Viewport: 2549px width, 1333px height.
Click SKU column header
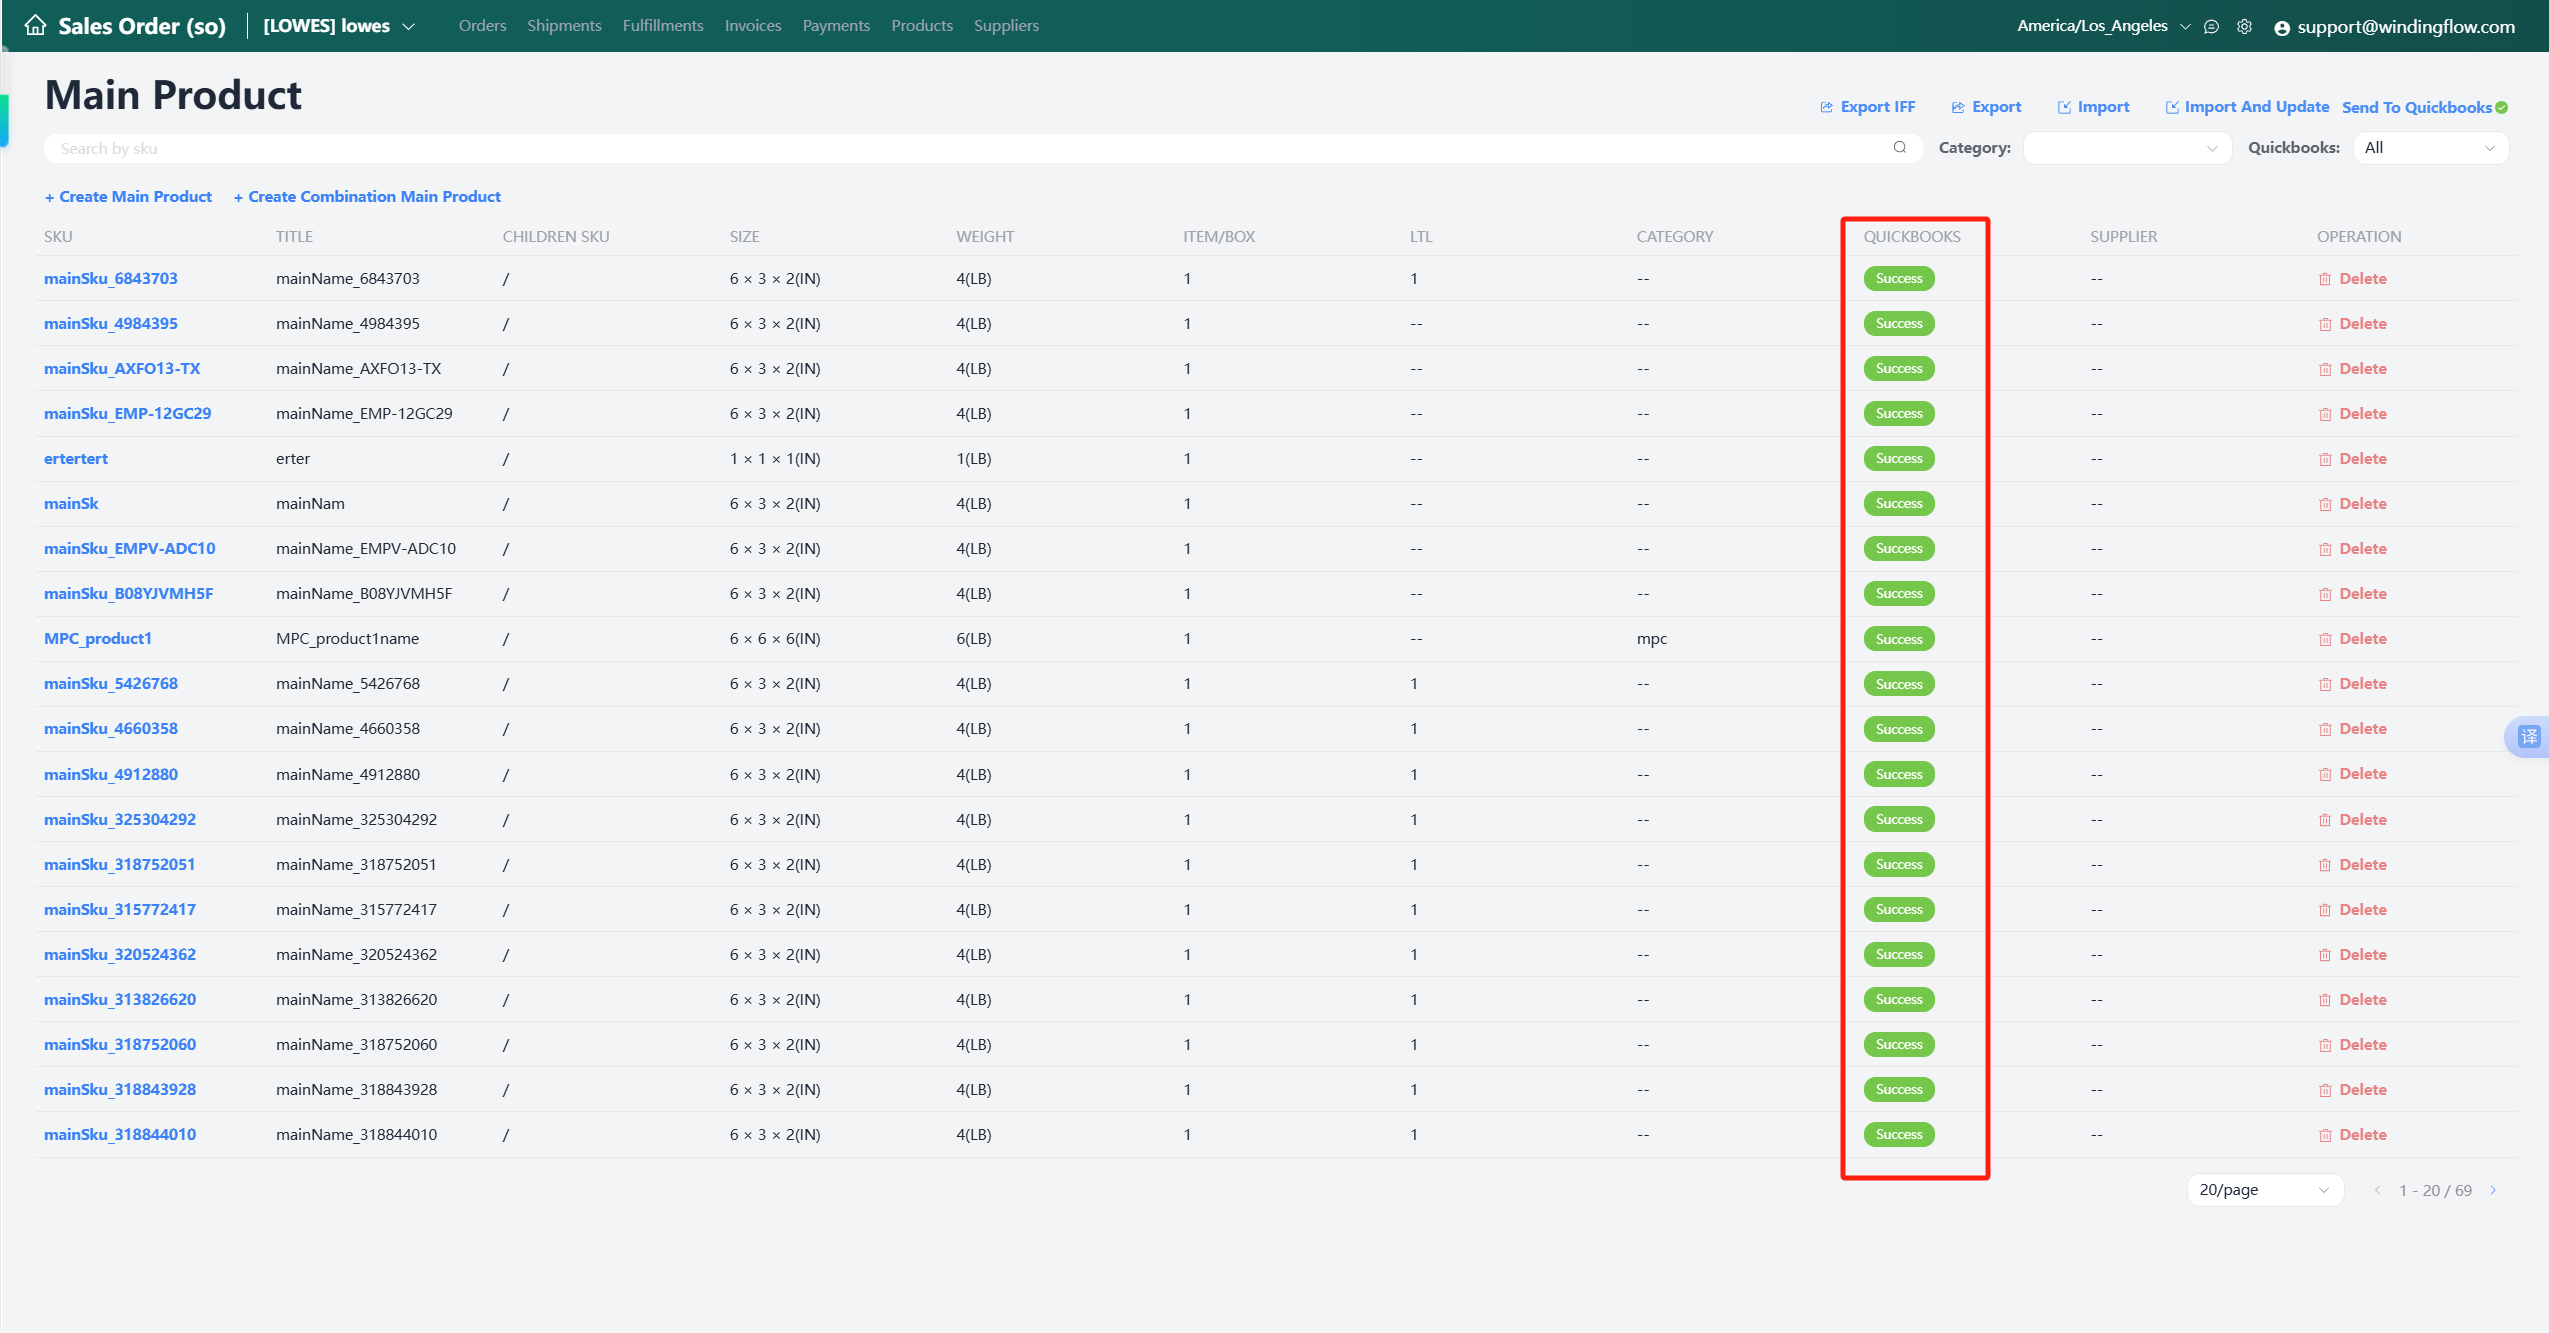coord(58,237)
